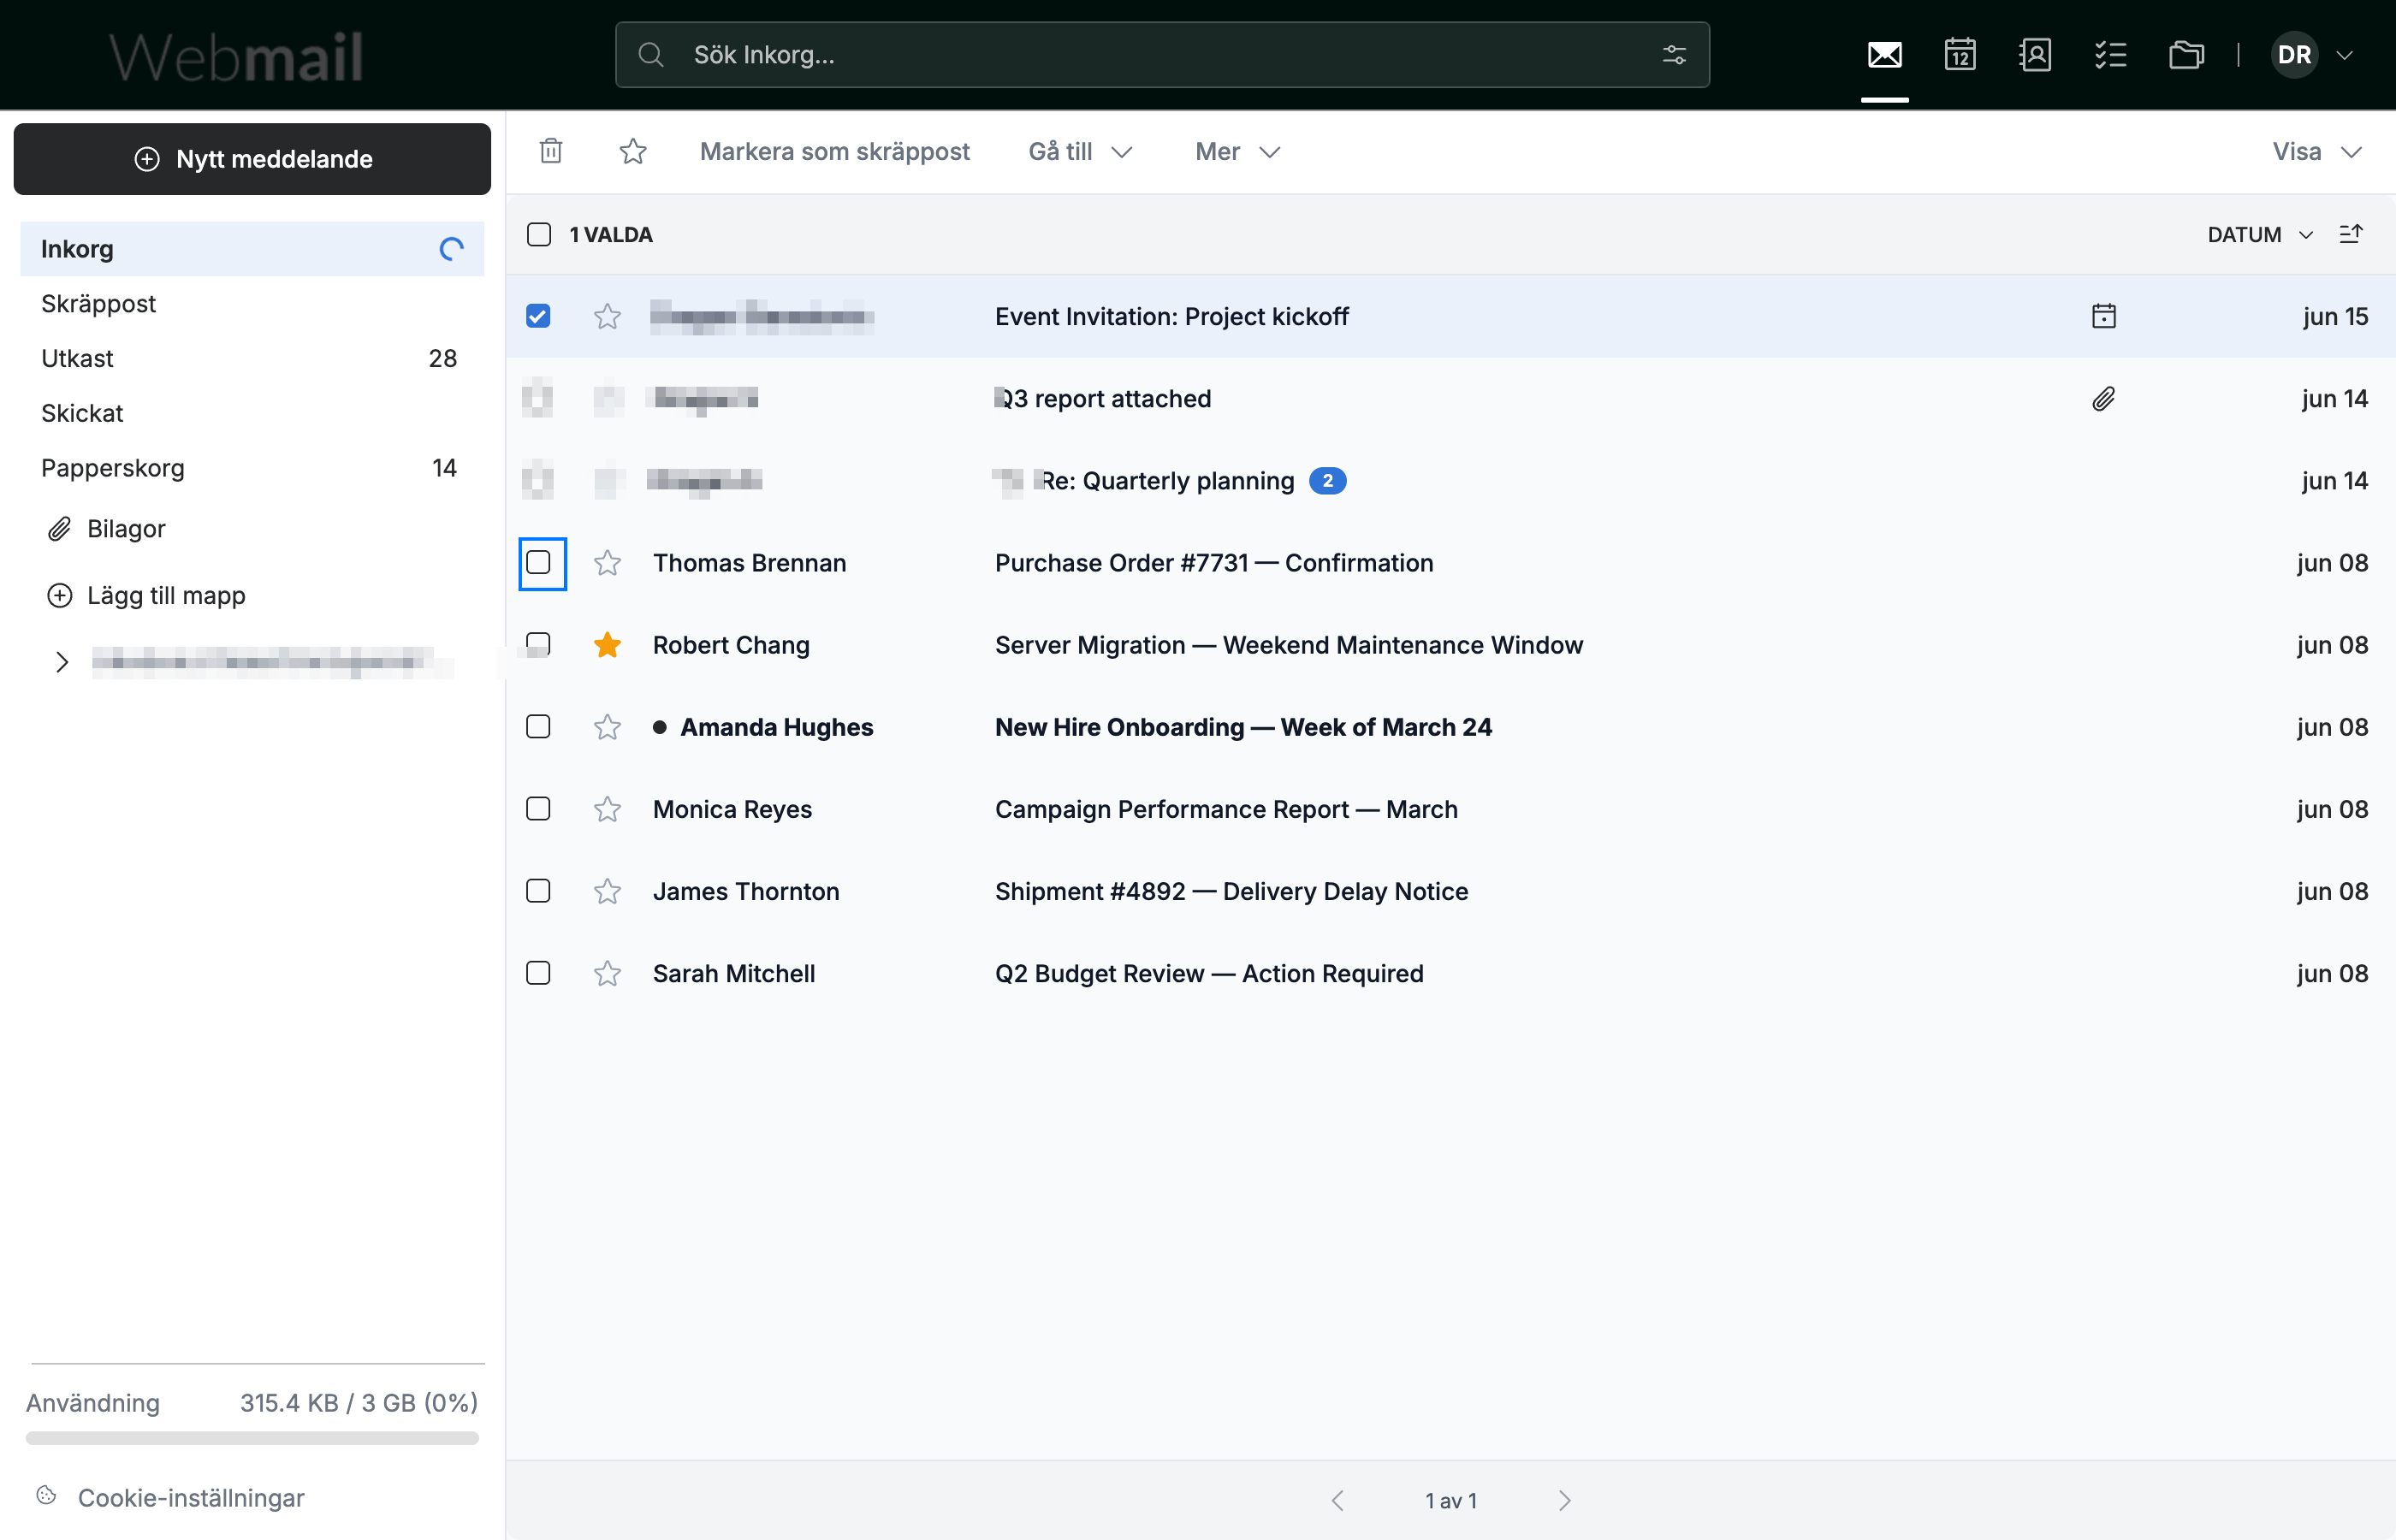
Task: Check the Amanda Hughes message checkbox
Action: (538, 726)
